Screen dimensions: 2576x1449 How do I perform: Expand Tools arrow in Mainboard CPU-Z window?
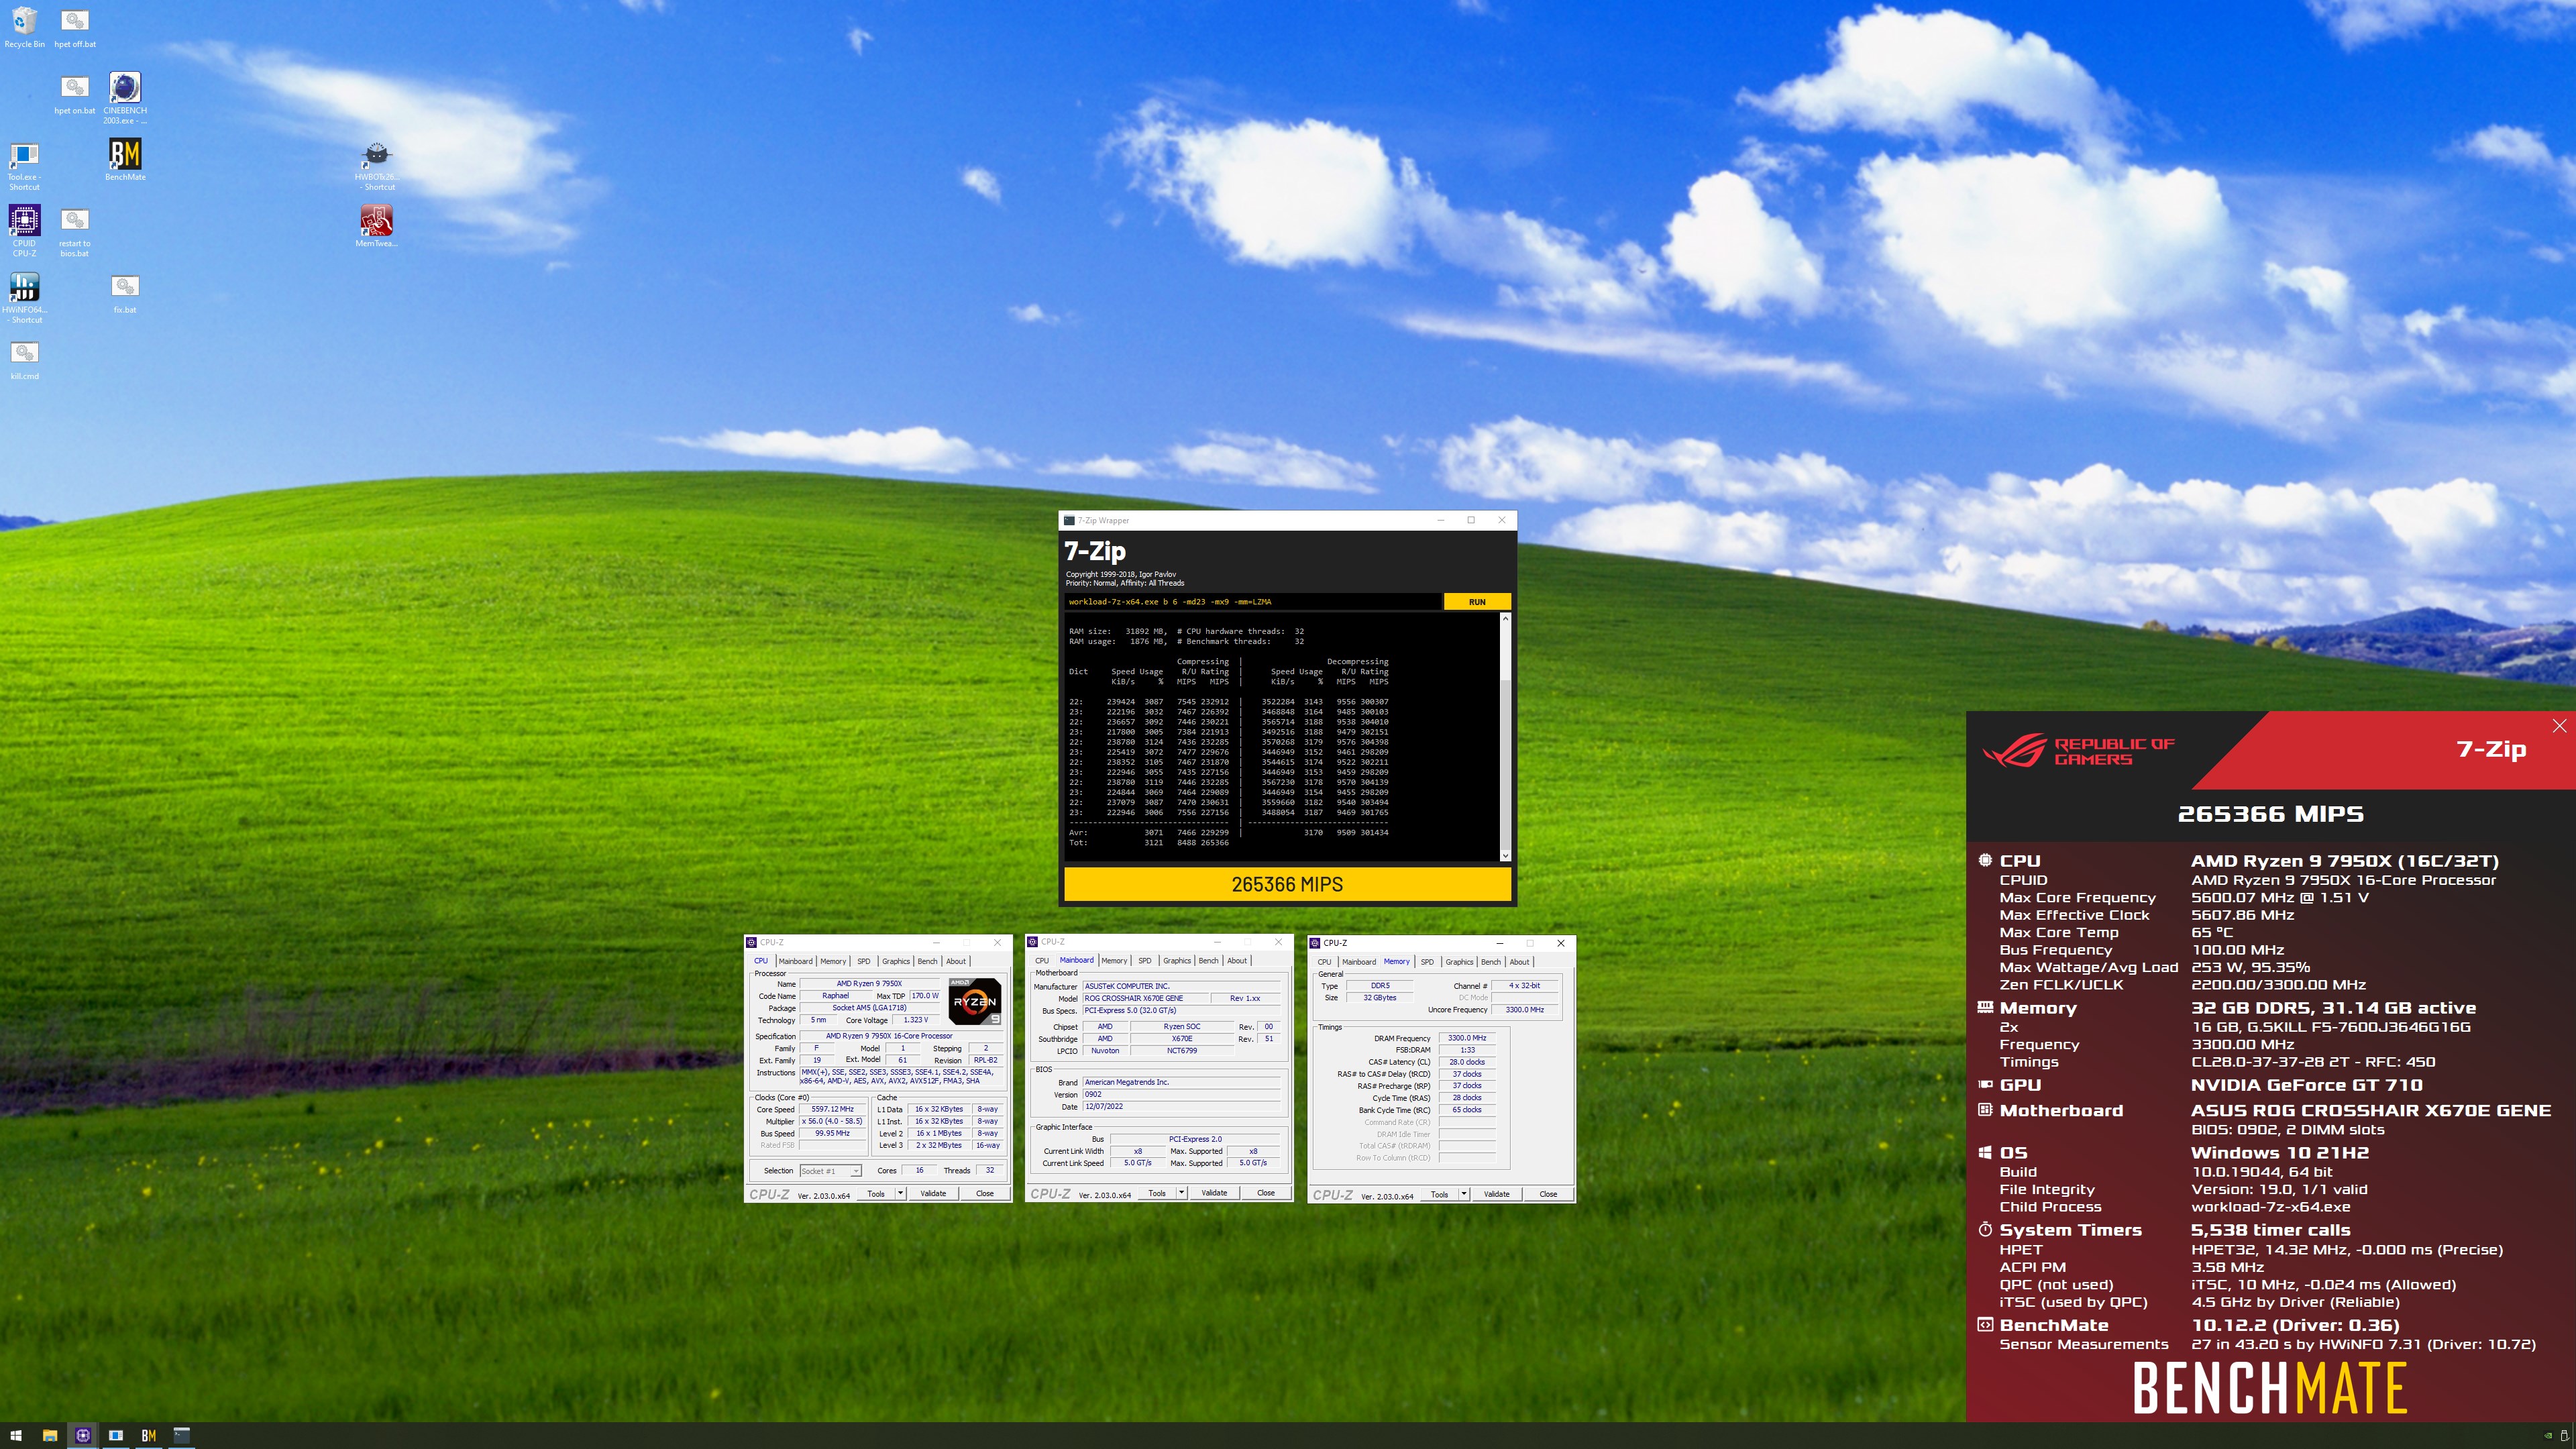pyautogui.click(x=1181, y=1193)
